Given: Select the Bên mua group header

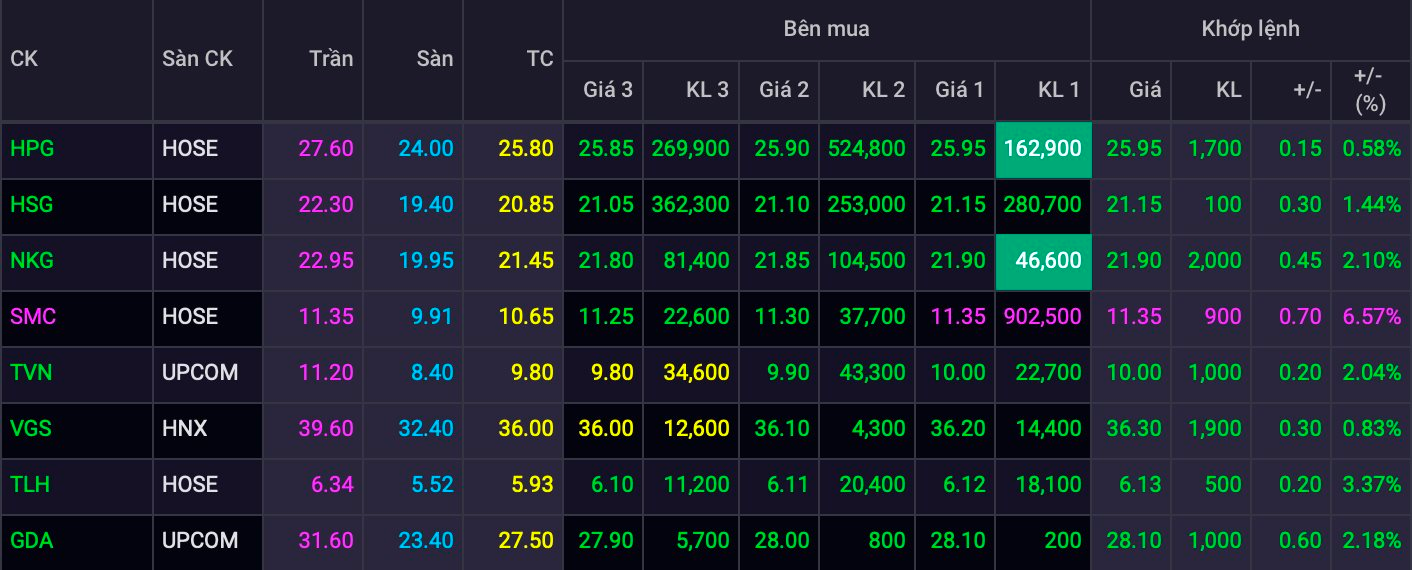Looking at the screenshot, I should (x=826, y=29).
